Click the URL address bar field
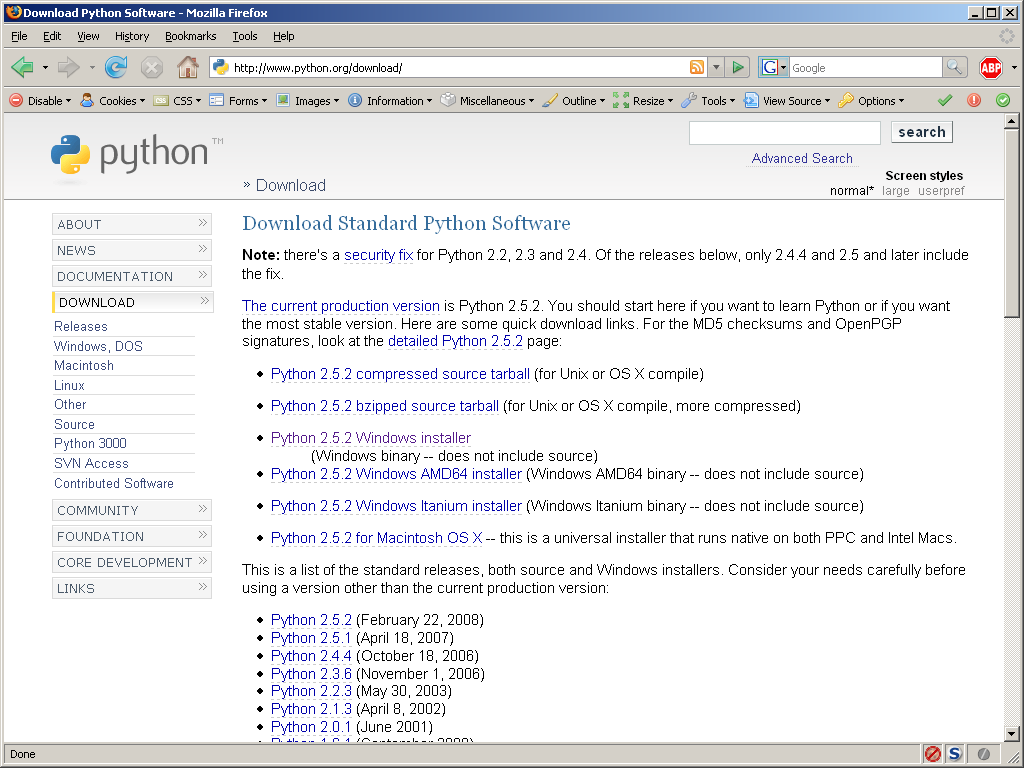The image size is (1024, 768). click(458, 67)
